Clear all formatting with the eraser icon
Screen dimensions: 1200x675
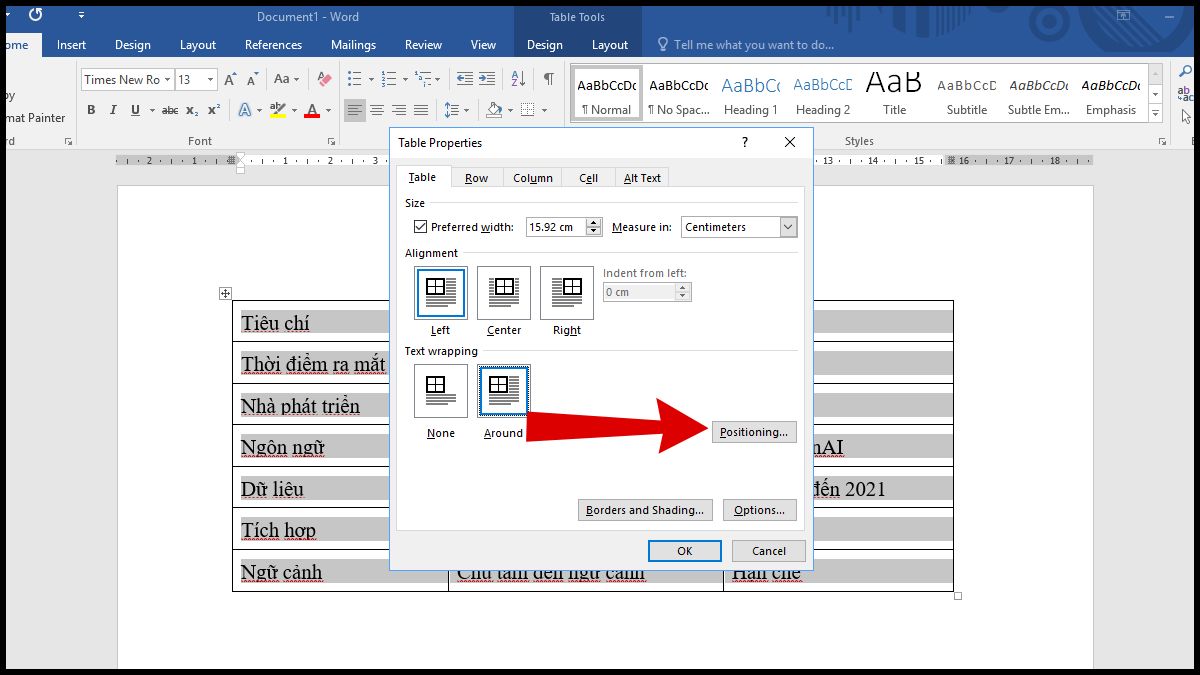pos(324,79)
